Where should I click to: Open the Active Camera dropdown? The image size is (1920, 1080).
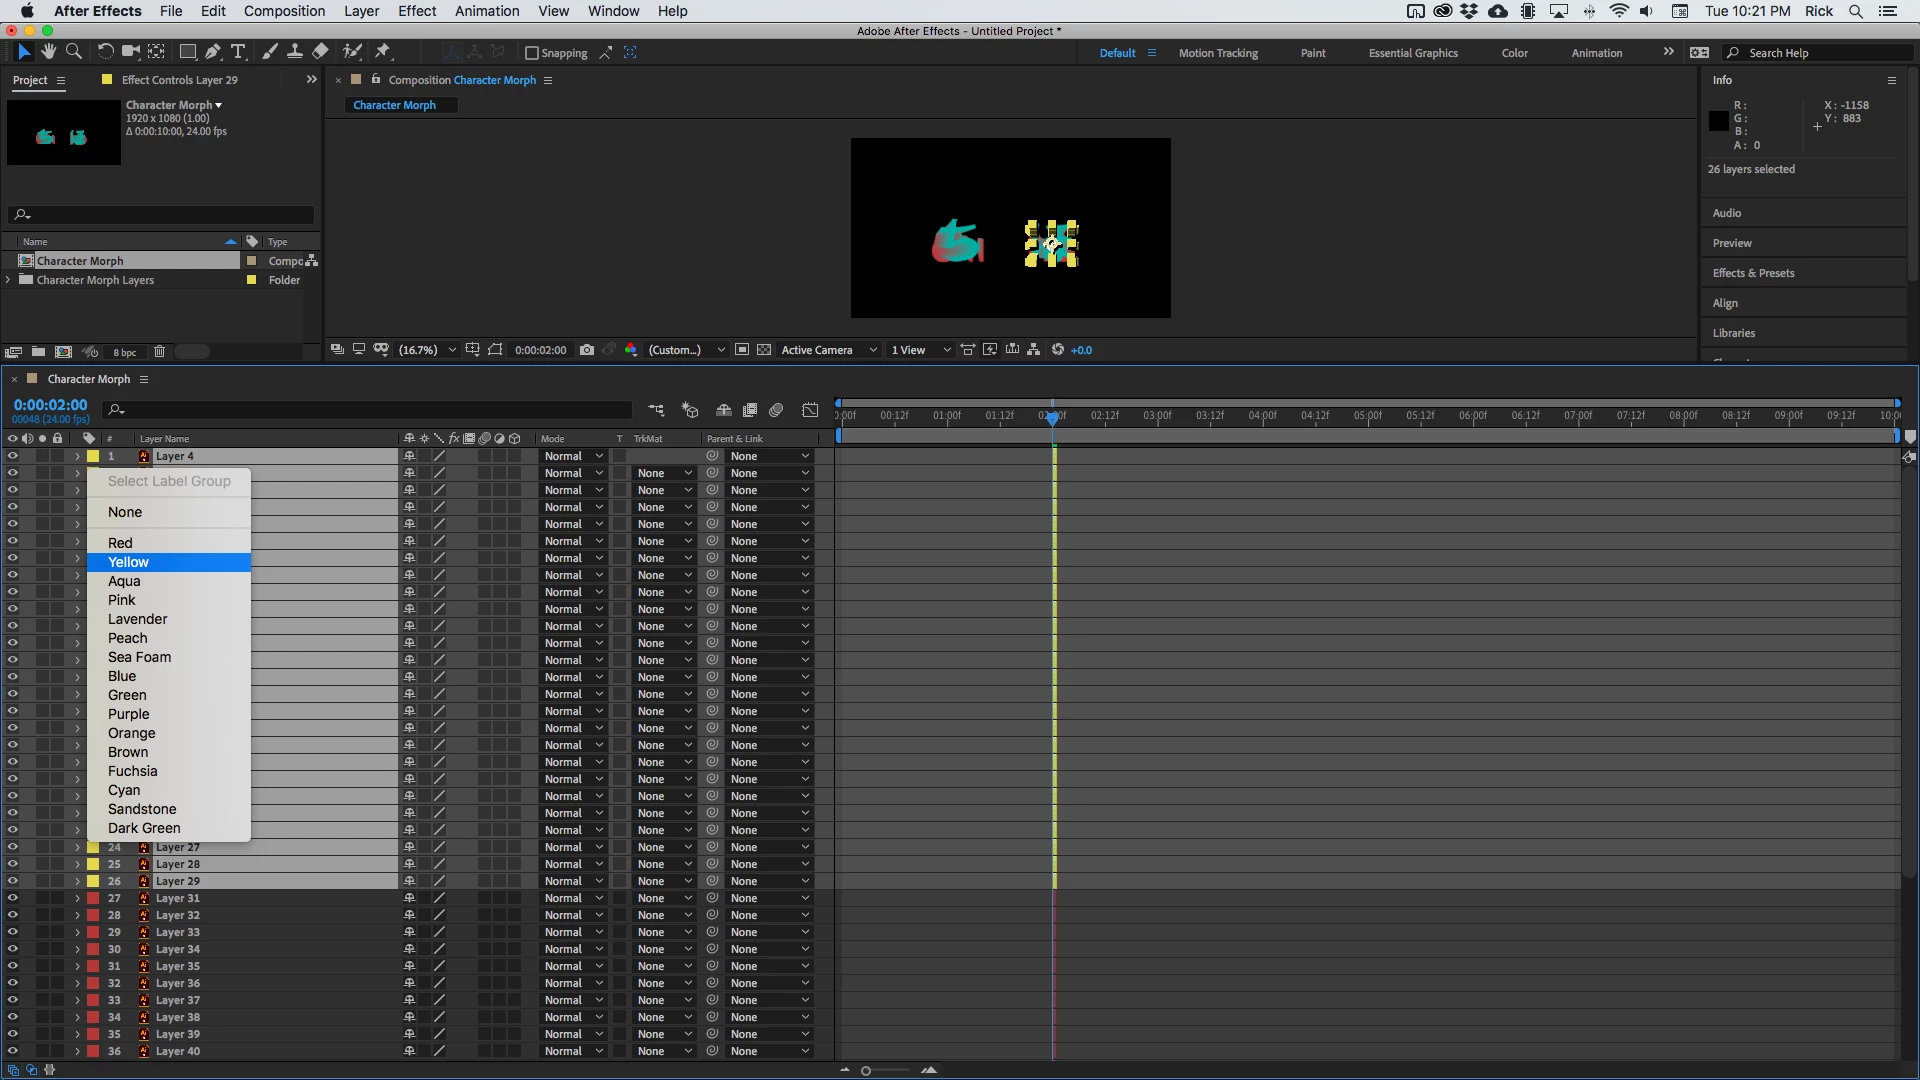pos(828,350)
